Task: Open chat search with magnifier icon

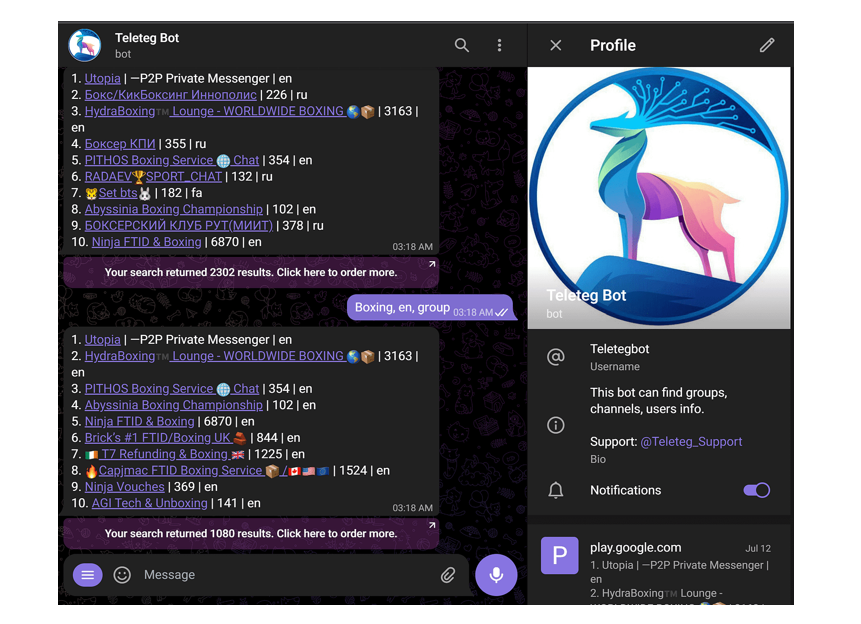Action: pyautogui.click(x=461, y=45)
